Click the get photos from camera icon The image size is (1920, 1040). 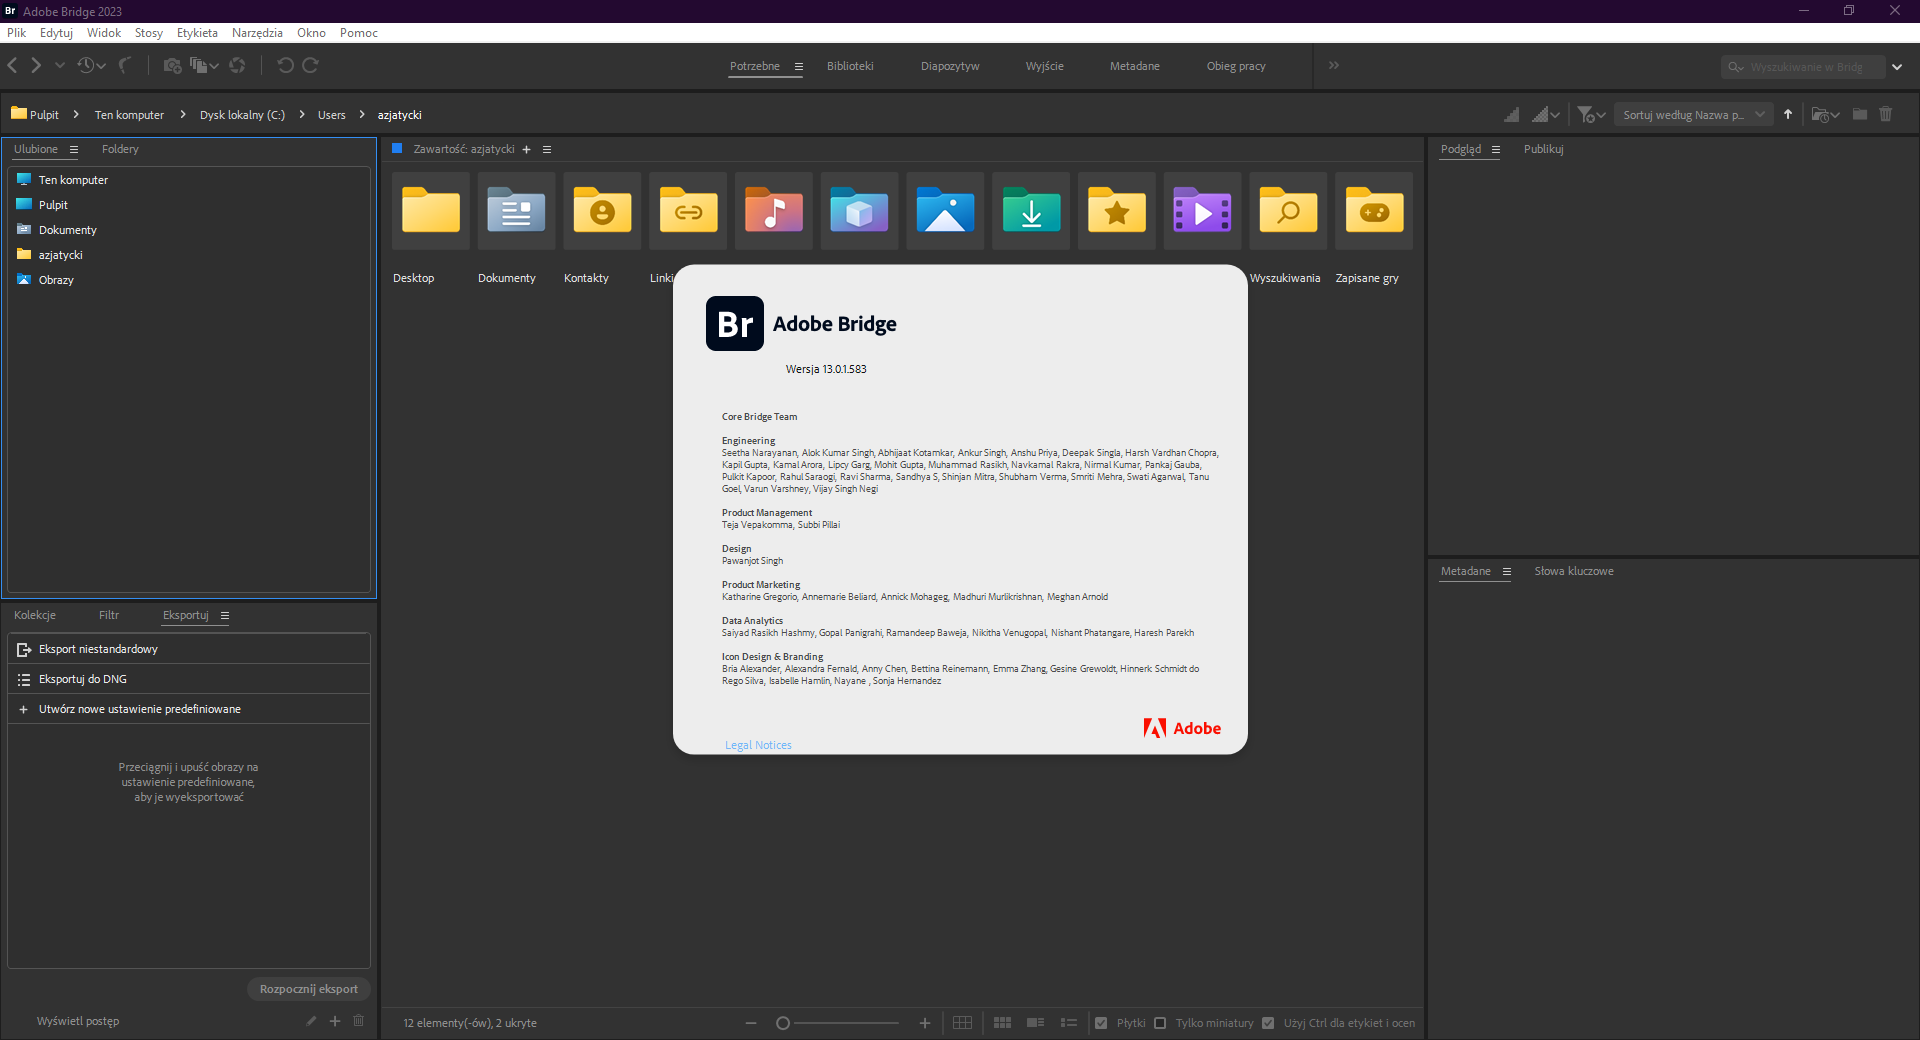point(172,65)
